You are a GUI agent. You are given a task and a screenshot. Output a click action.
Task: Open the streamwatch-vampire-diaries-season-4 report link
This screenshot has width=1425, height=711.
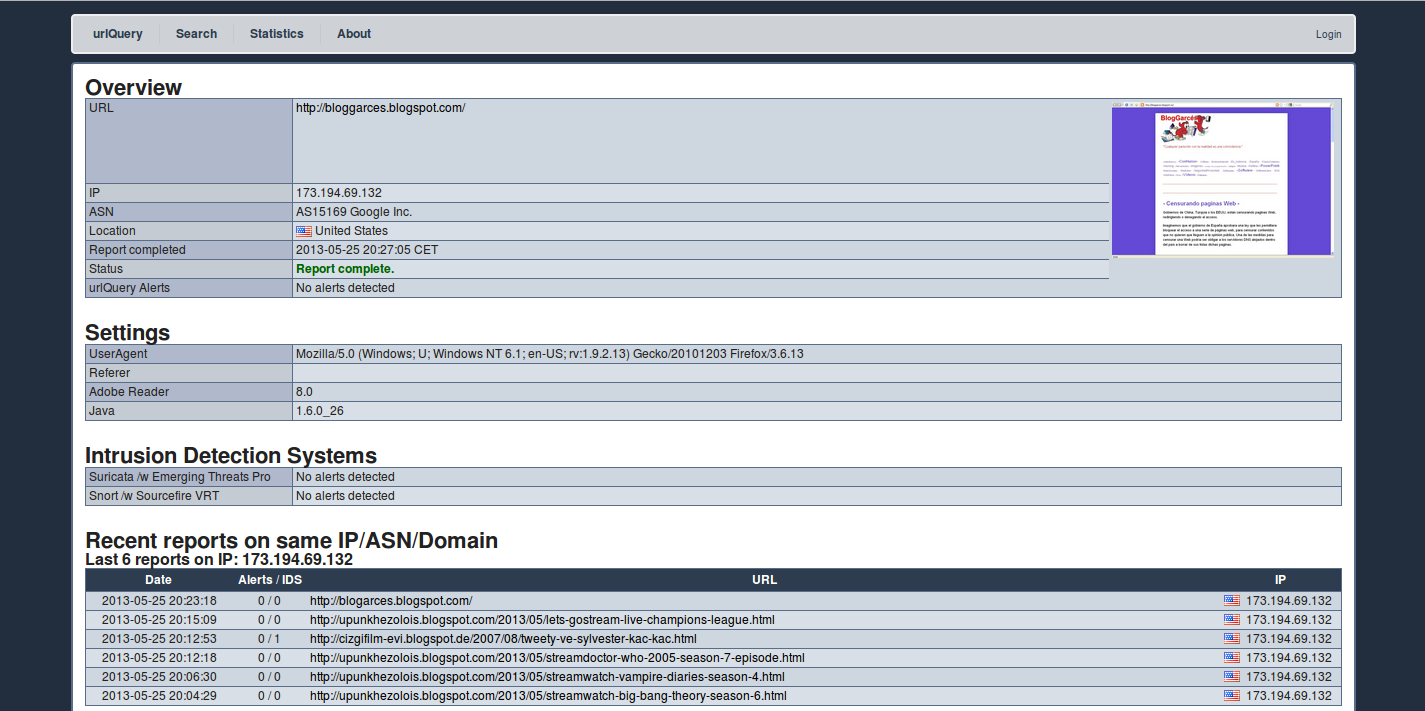pos(548,676)
